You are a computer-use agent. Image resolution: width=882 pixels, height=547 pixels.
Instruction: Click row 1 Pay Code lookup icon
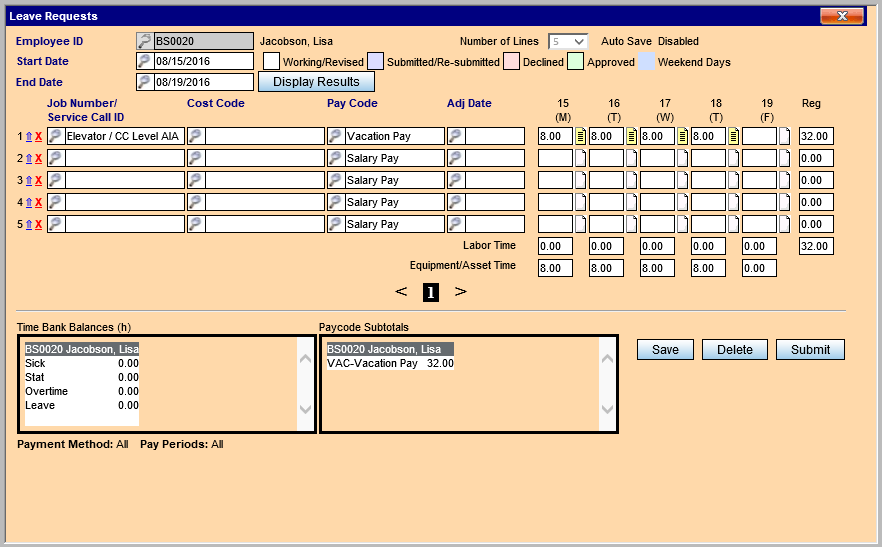[x=336, y=136]
